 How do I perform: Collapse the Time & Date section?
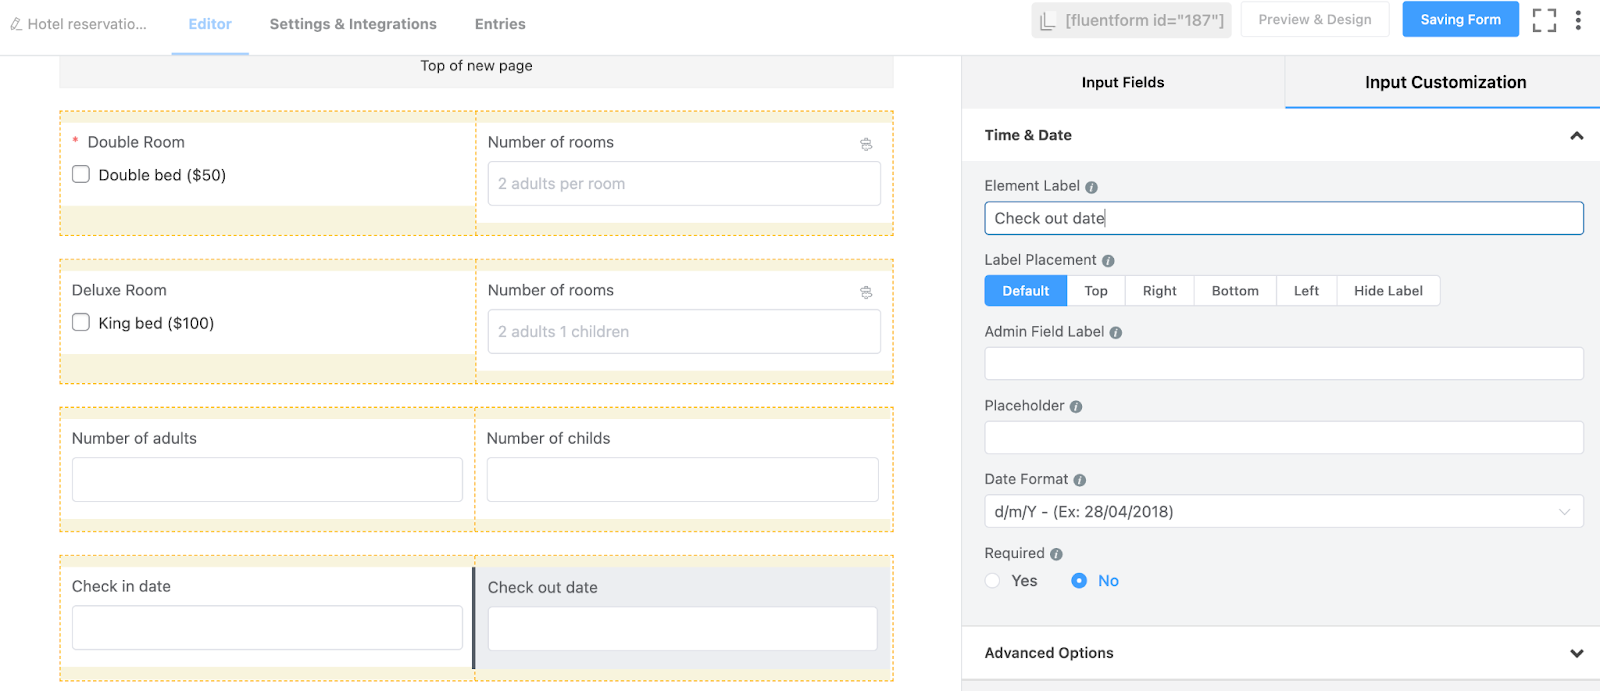[1576, 136]
